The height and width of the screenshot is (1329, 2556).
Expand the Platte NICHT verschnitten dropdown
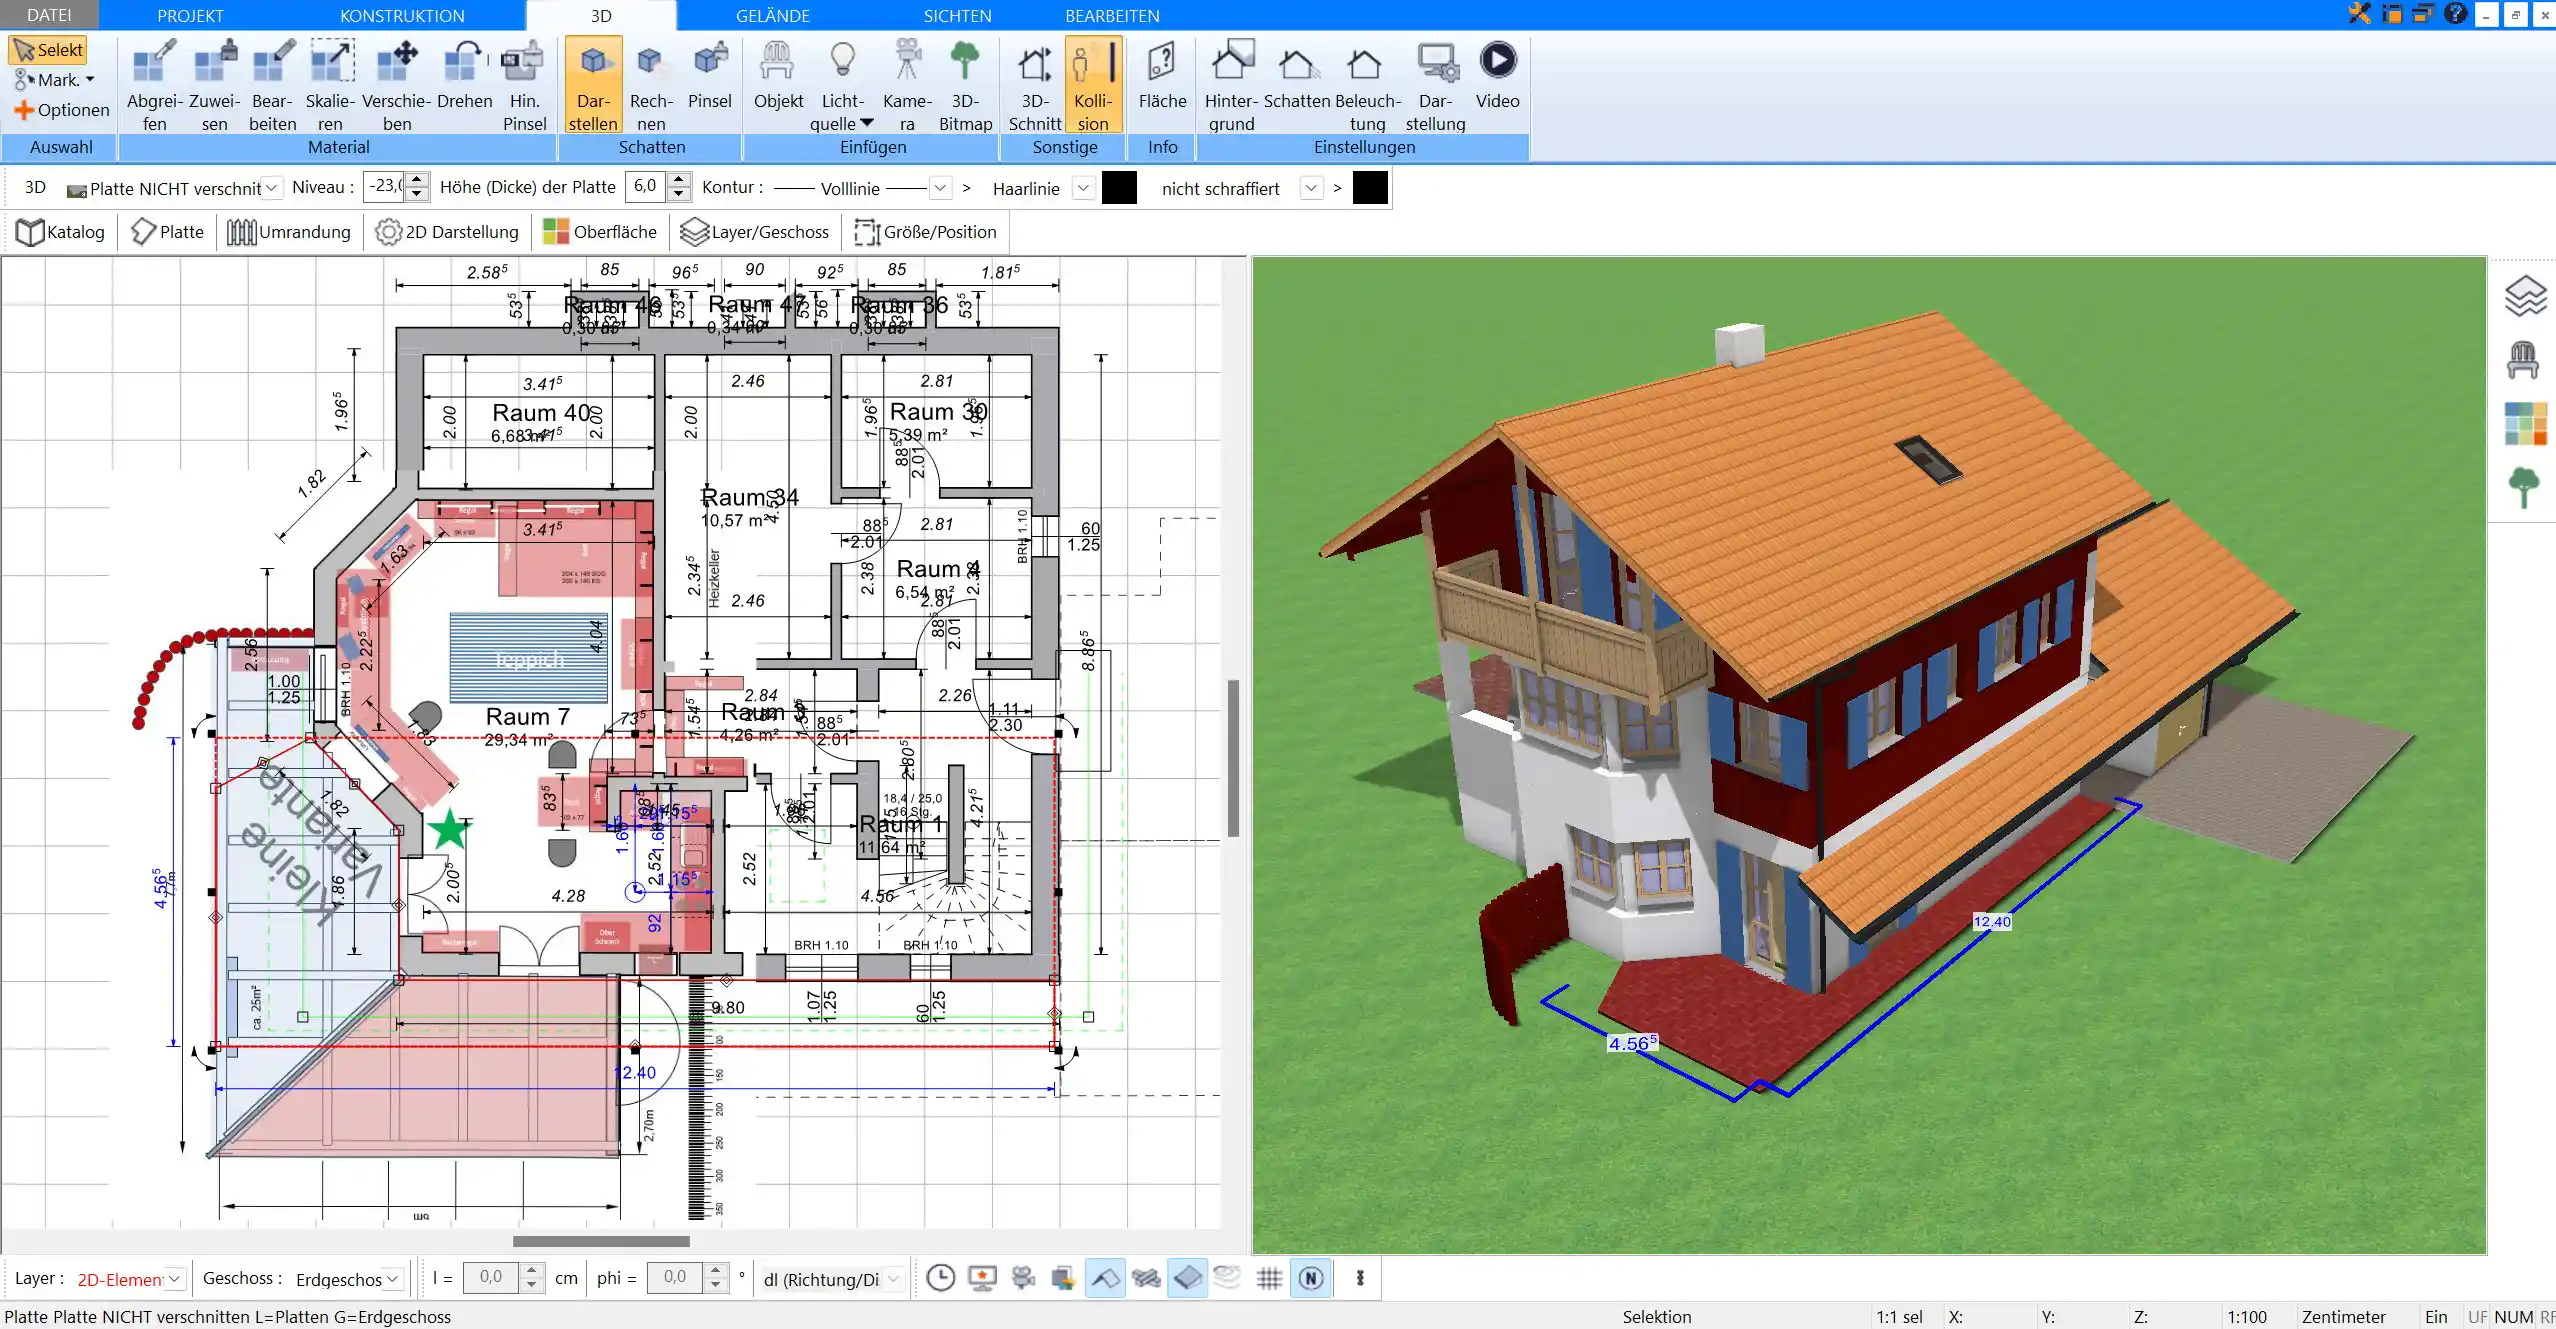(271, 188)
